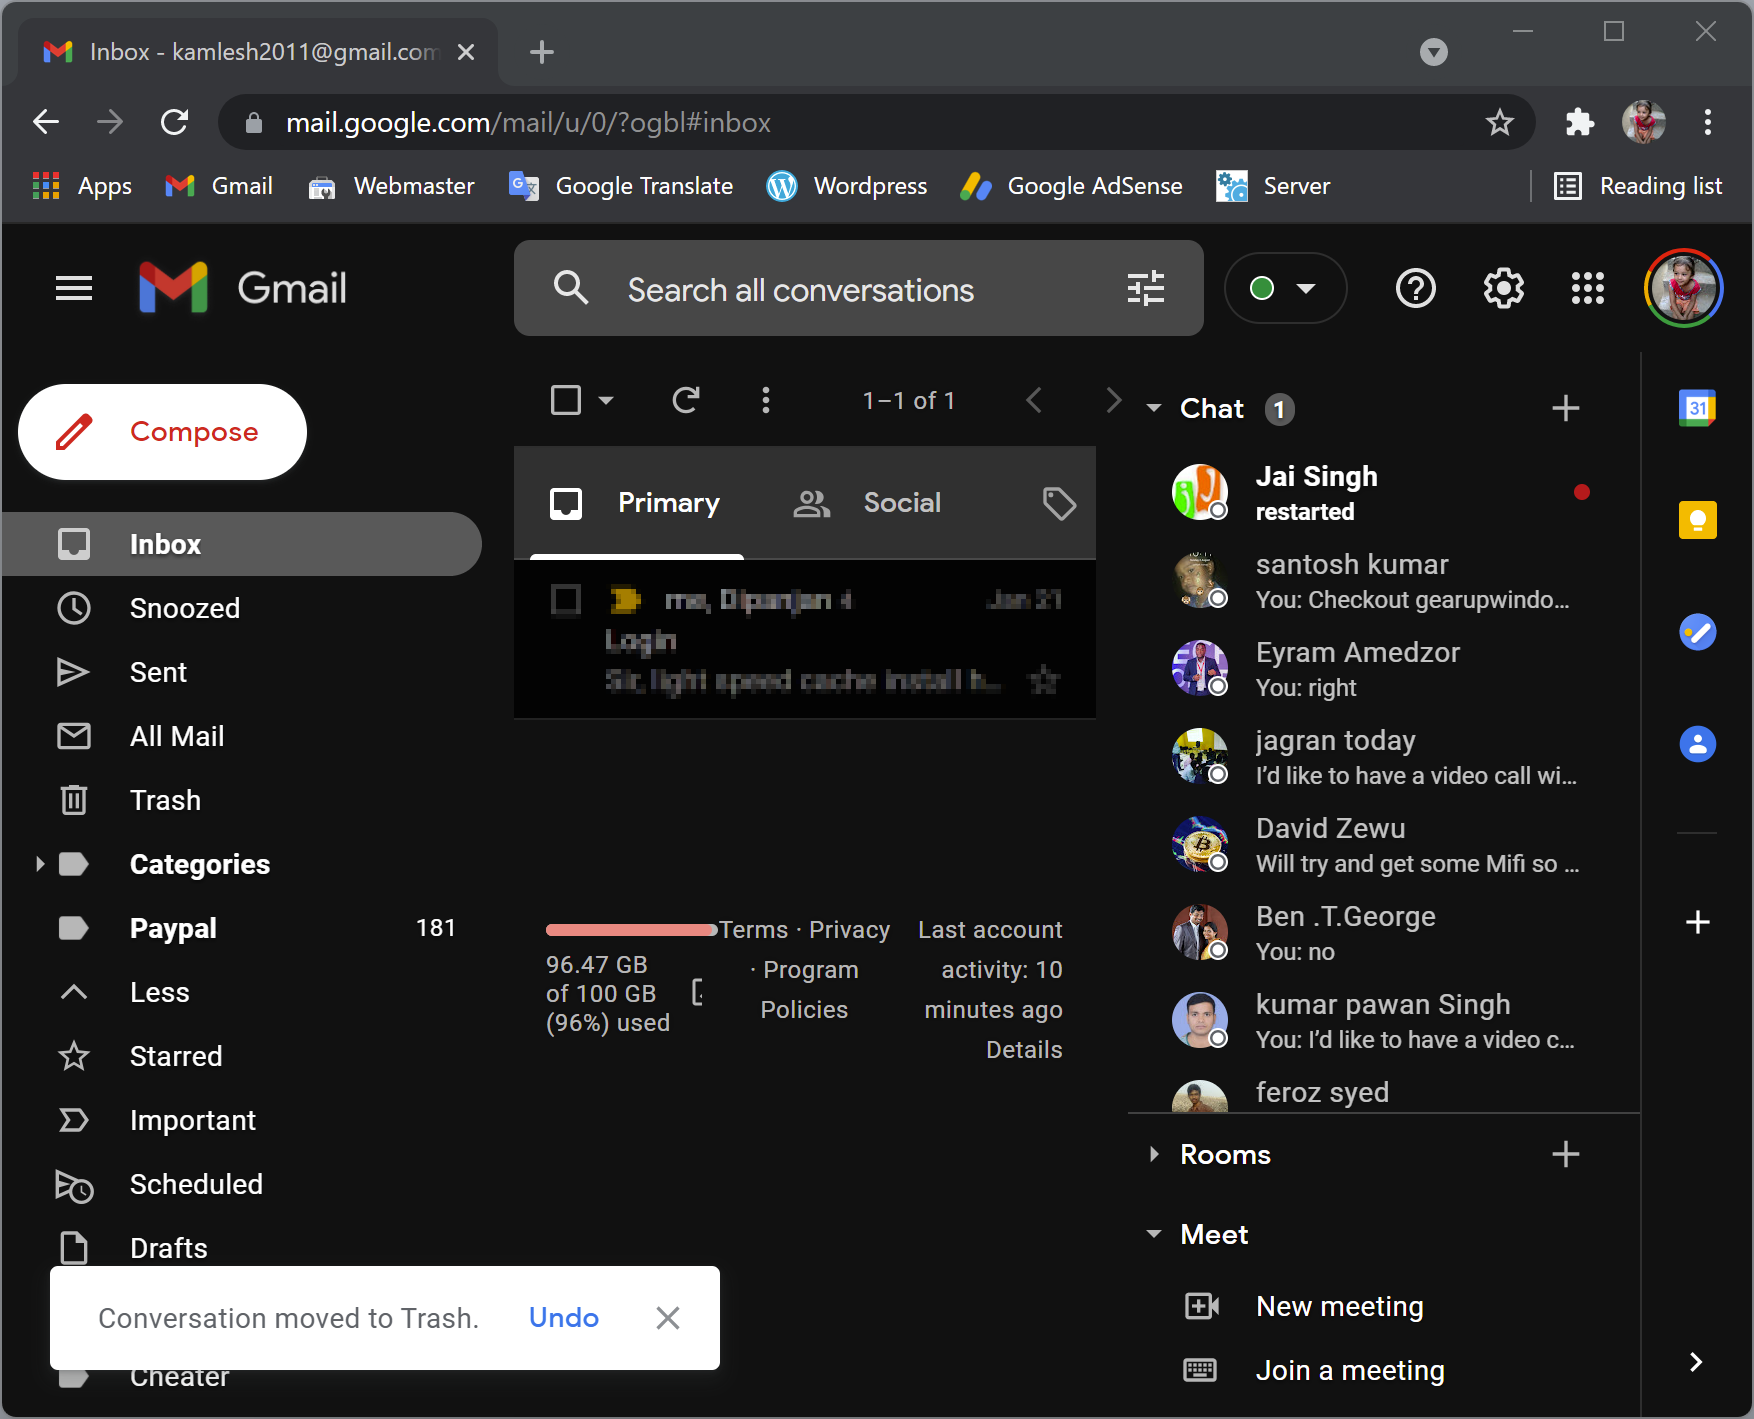Open Contacts side panel
This screenshot has width=1754, height=1419.
(1697, 744)
